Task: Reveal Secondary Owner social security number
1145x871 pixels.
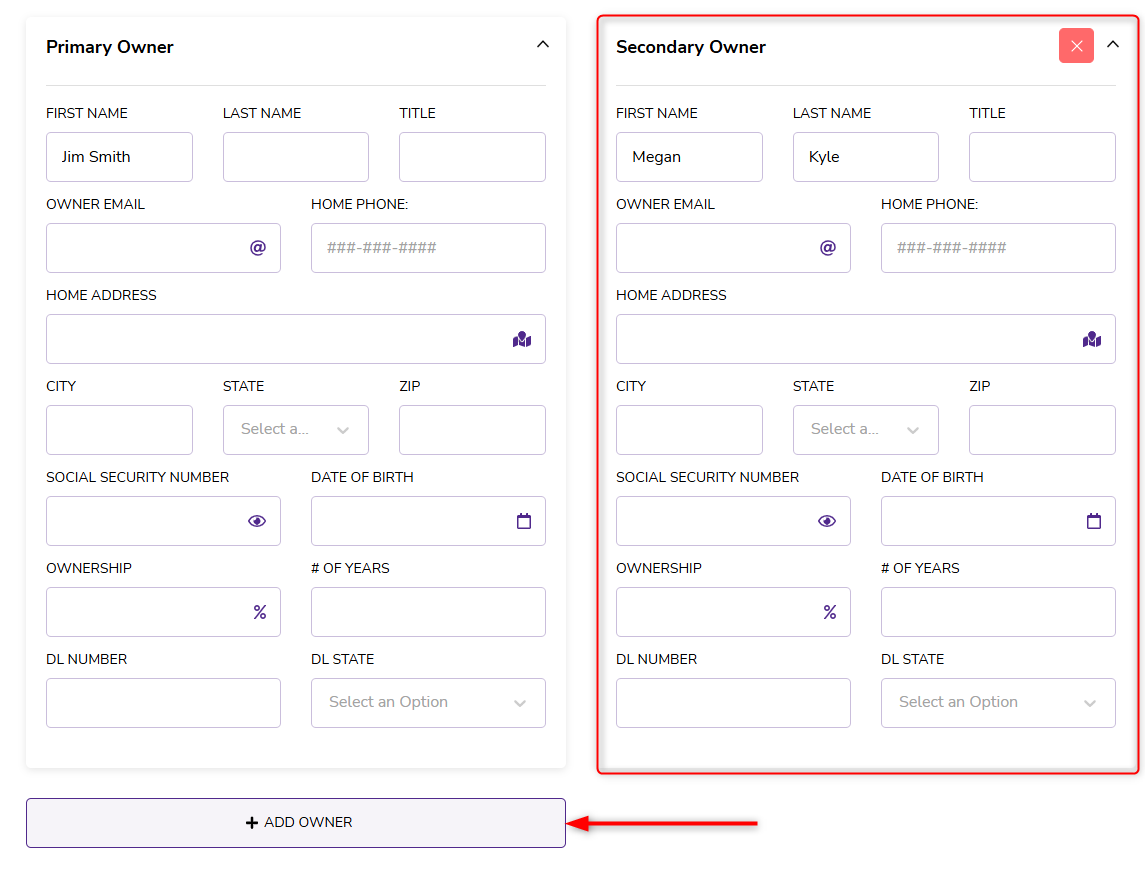Action: (827, 521)
